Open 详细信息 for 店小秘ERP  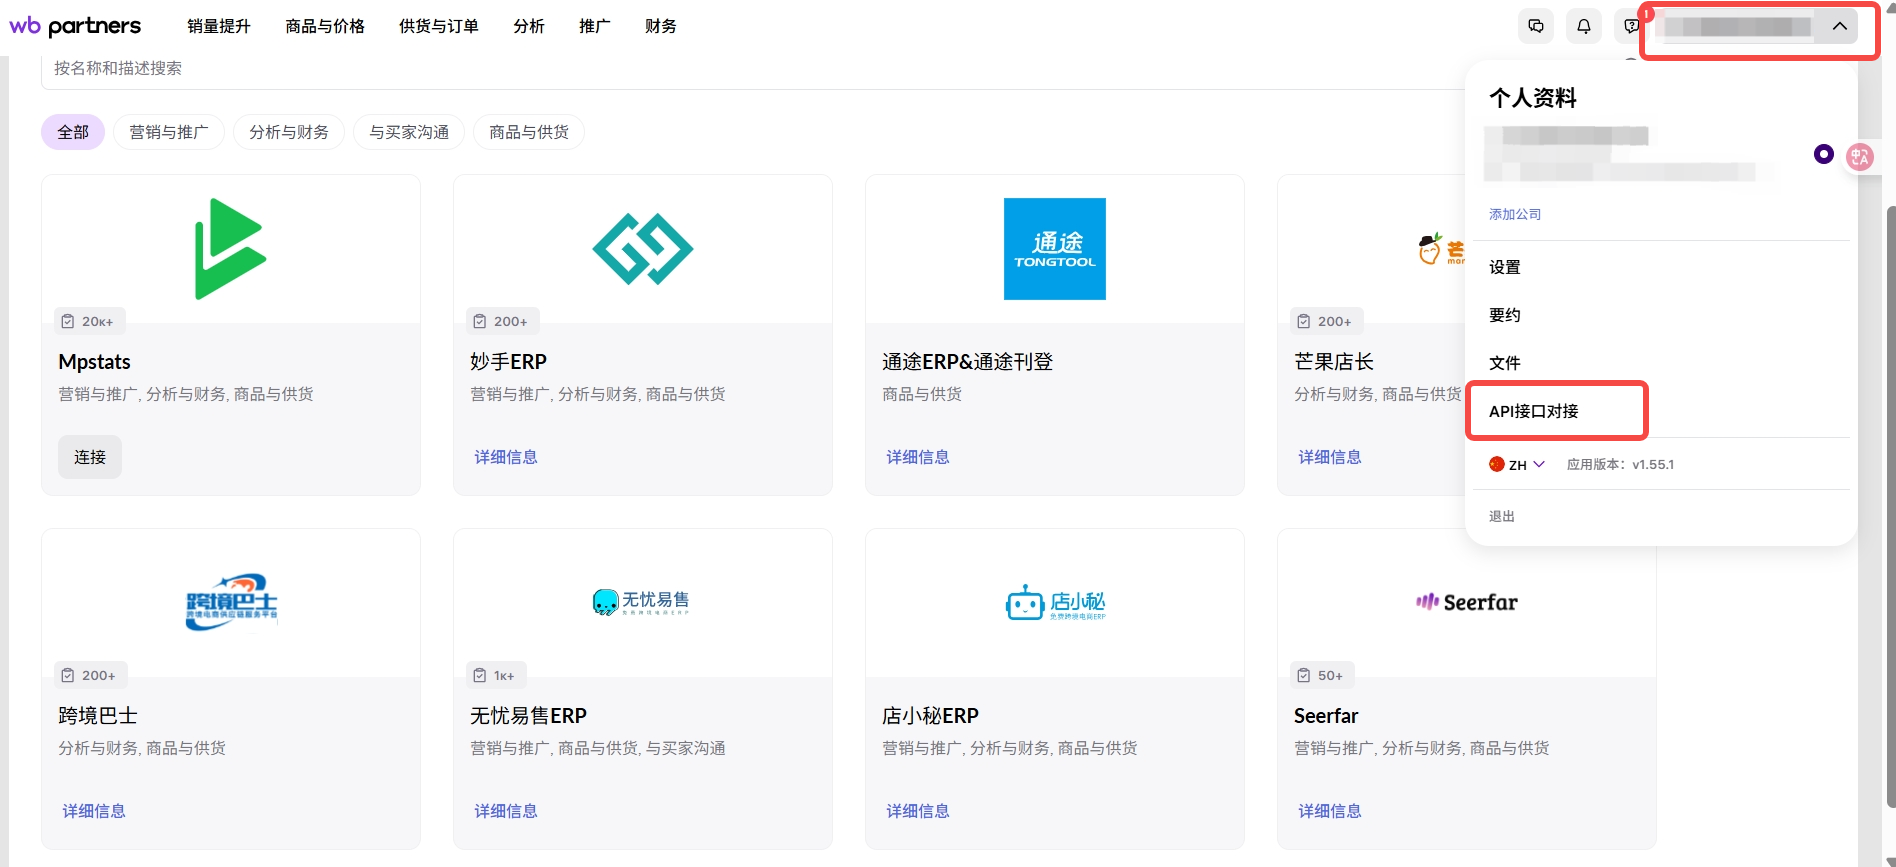[x=918, y=811]
